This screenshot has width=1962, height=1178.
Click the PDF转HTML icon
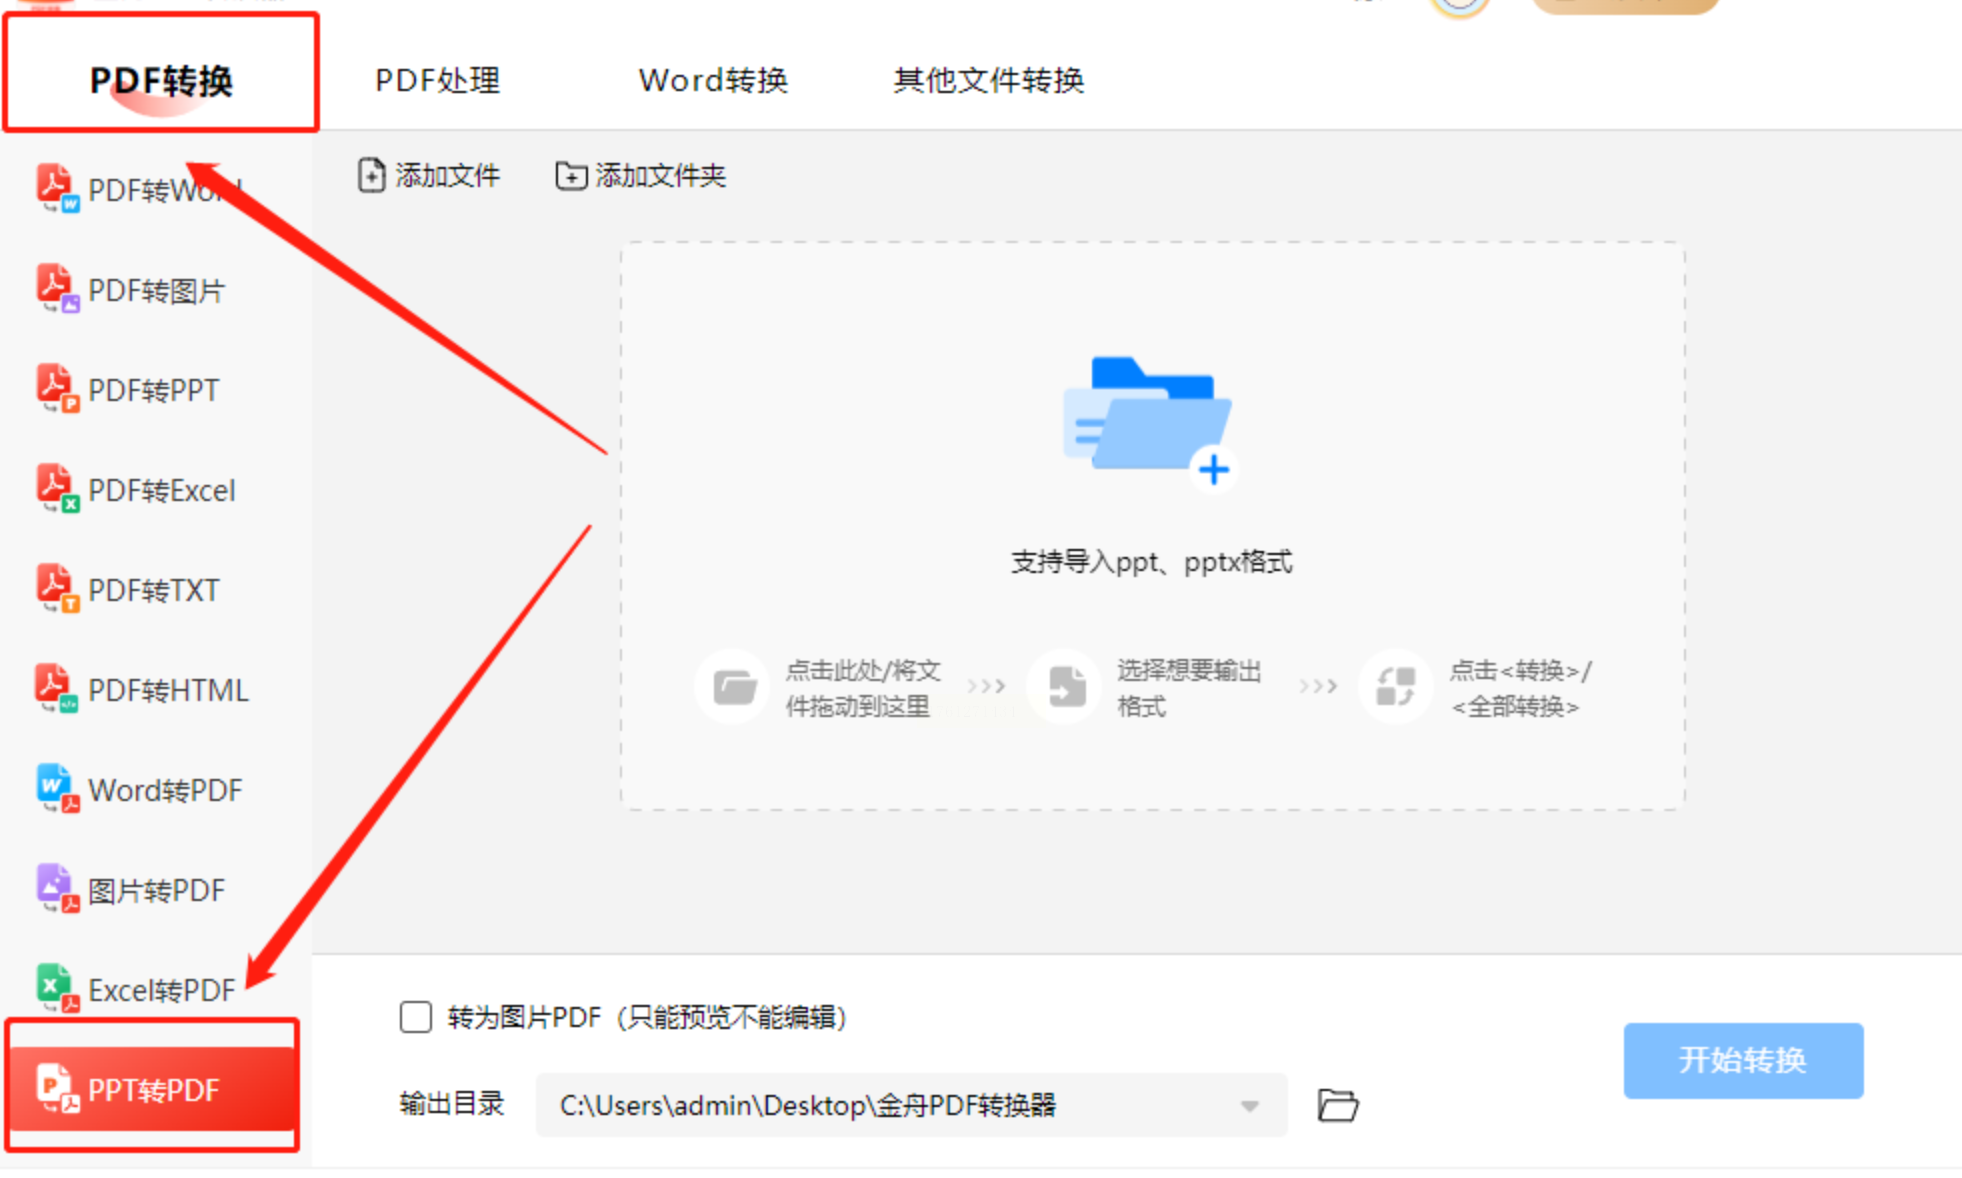tap(56, 689)
